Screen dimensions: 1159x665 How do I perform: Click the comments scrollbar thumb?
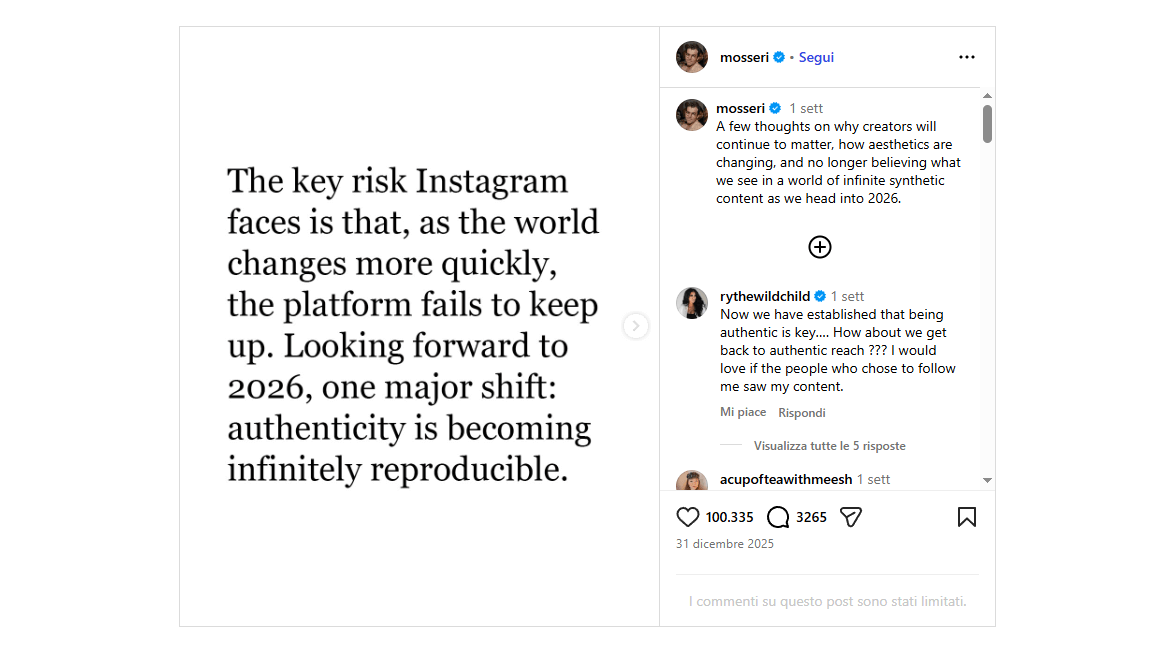tap(987, 124)
